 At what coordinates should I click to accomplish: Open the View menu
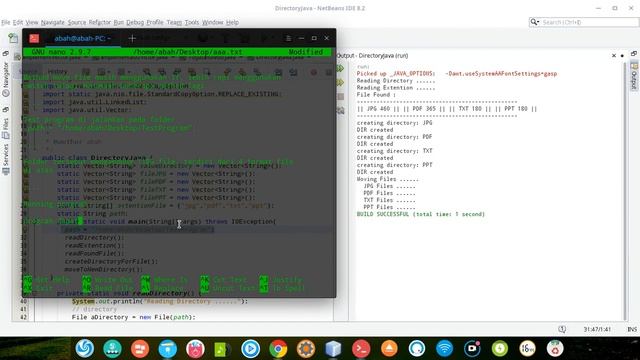32,22
